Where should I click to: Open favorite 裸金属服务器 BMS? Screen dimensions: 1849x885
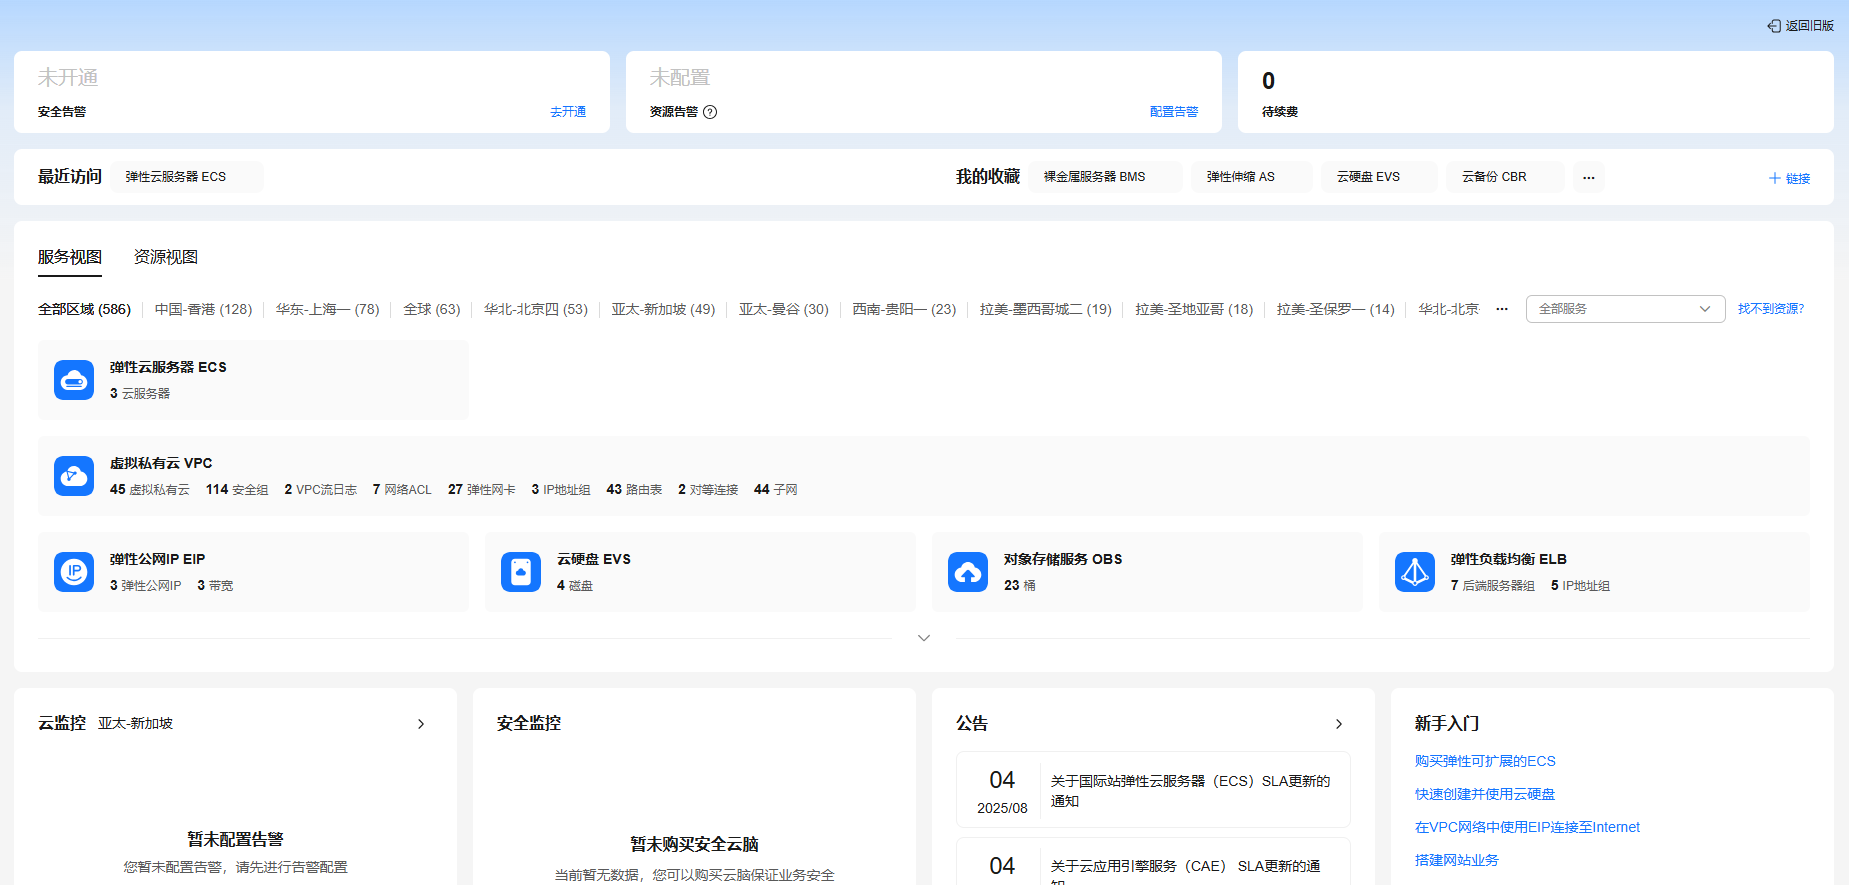[x=1105, y=177]
